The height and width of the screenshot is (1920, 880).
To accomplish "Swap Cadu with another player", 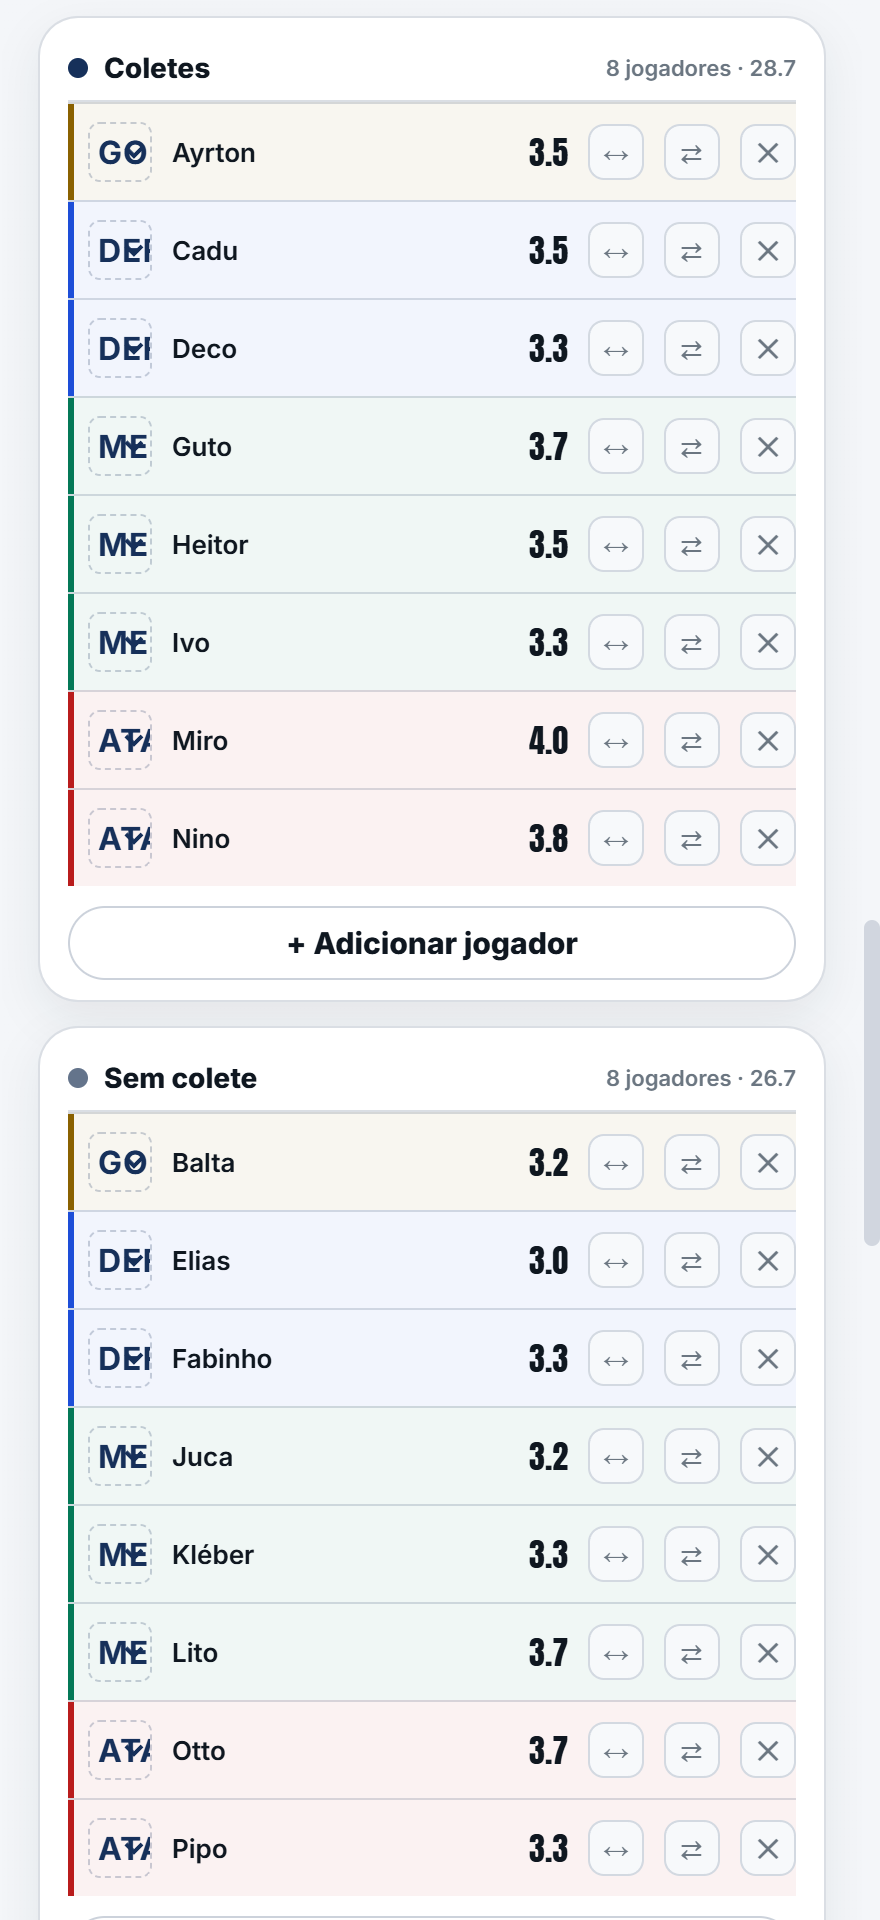I will click(x=692, y=251).
